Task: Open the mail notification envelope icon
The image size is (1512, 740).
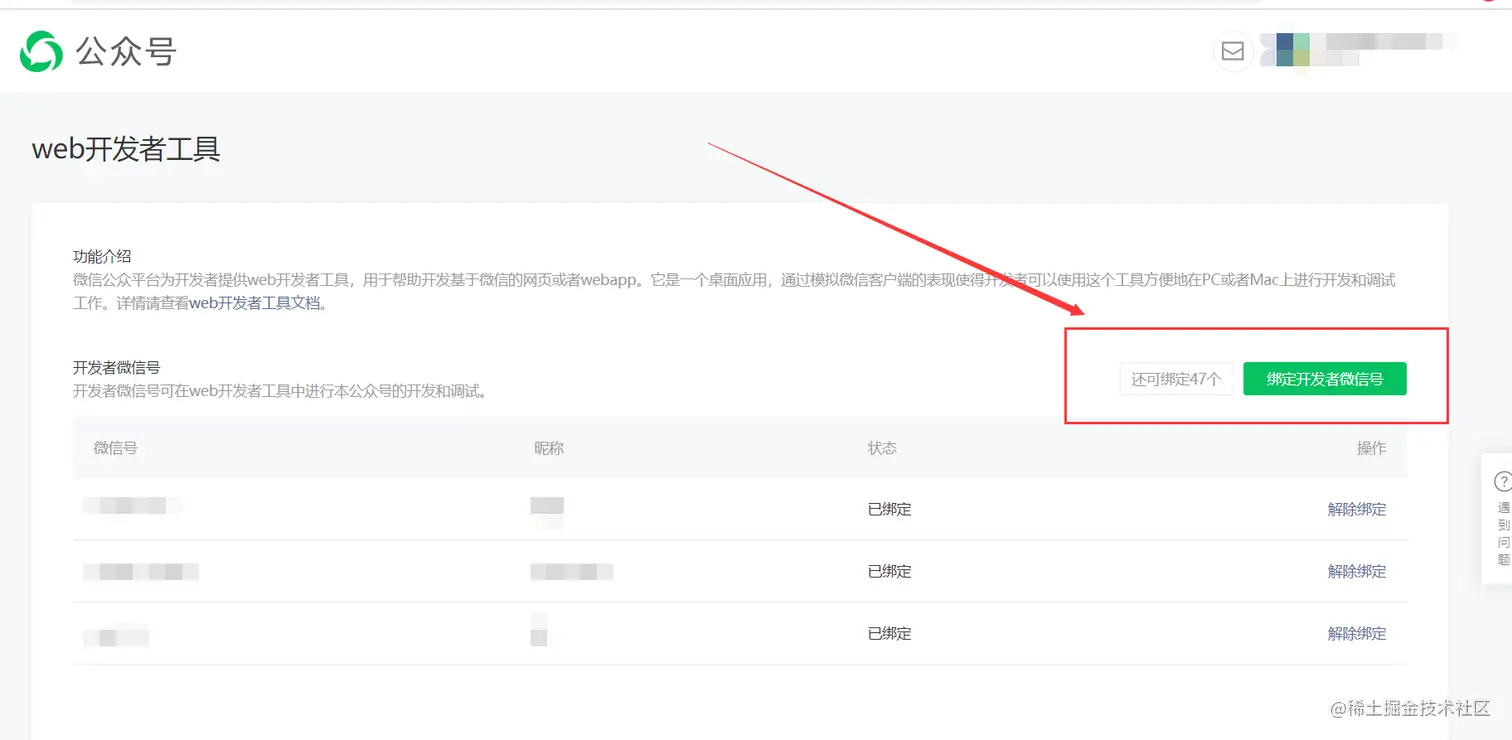Action: 1233,51
